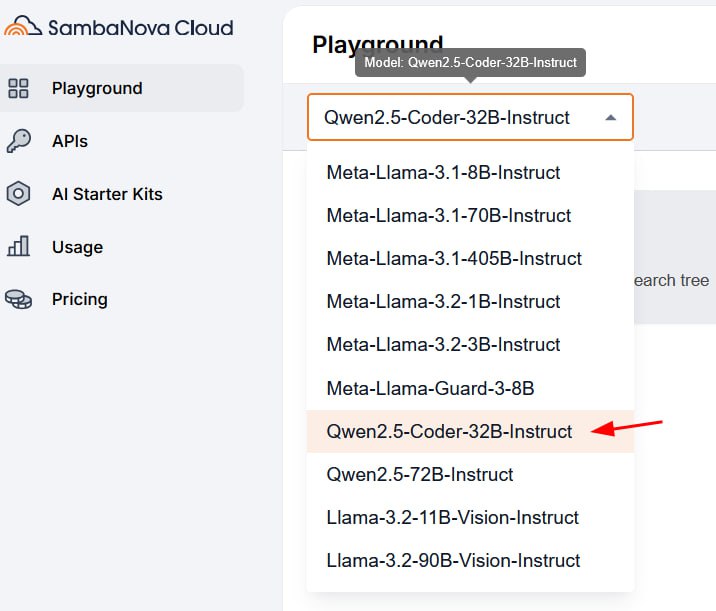Click the Qwen2.5-Coder-32B-Instruct model selector box
This screenshot has width=716, height=611.
[446, 118]
